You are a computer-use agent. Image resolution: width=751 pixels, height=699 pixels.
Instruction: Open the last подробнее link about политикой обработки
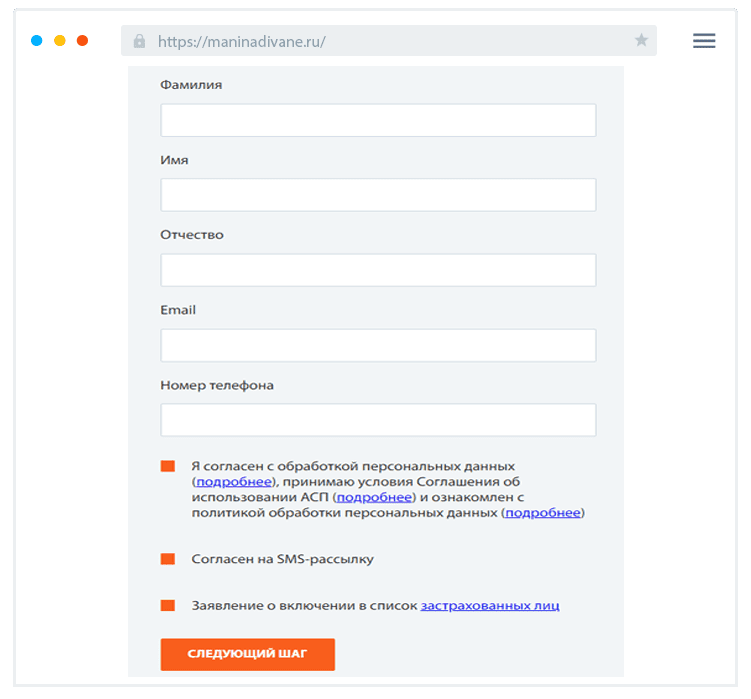pos(542,513)
